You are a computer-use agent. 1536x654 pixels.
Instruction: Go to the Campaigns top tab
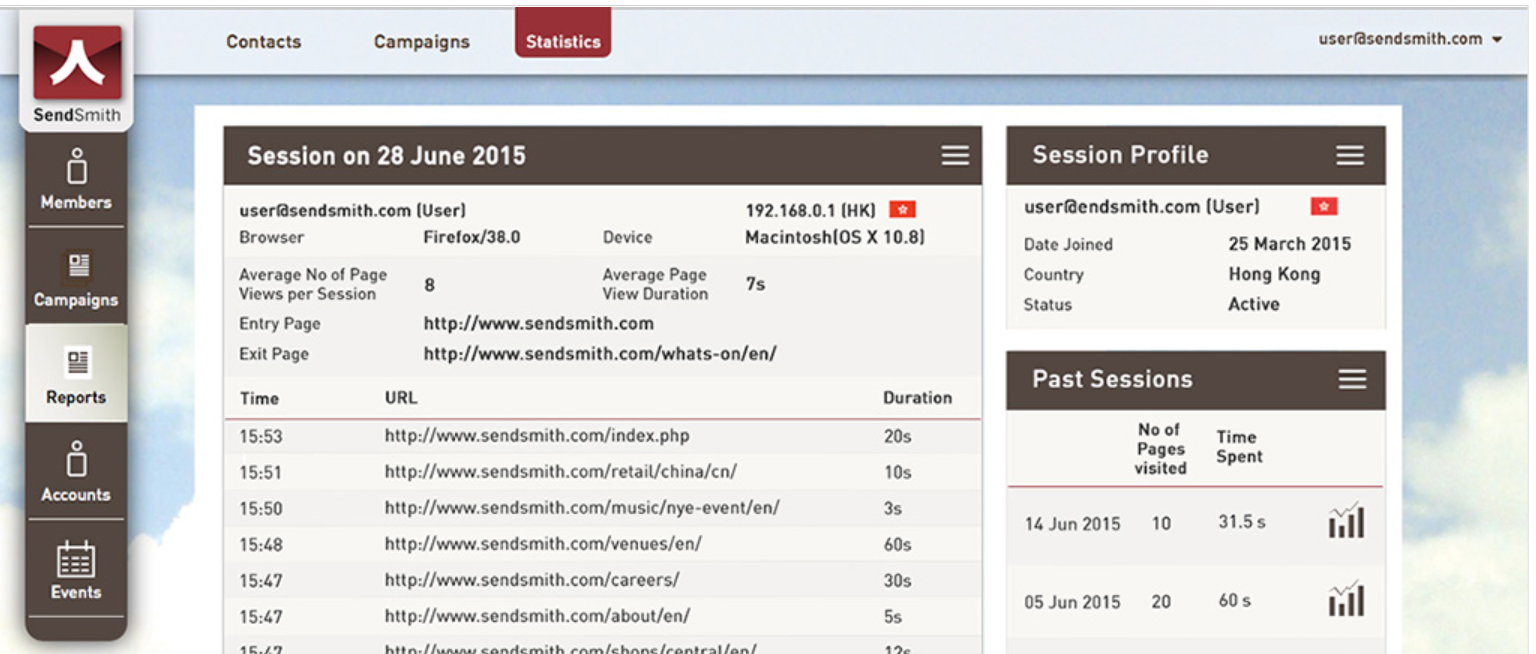[421, 42]
